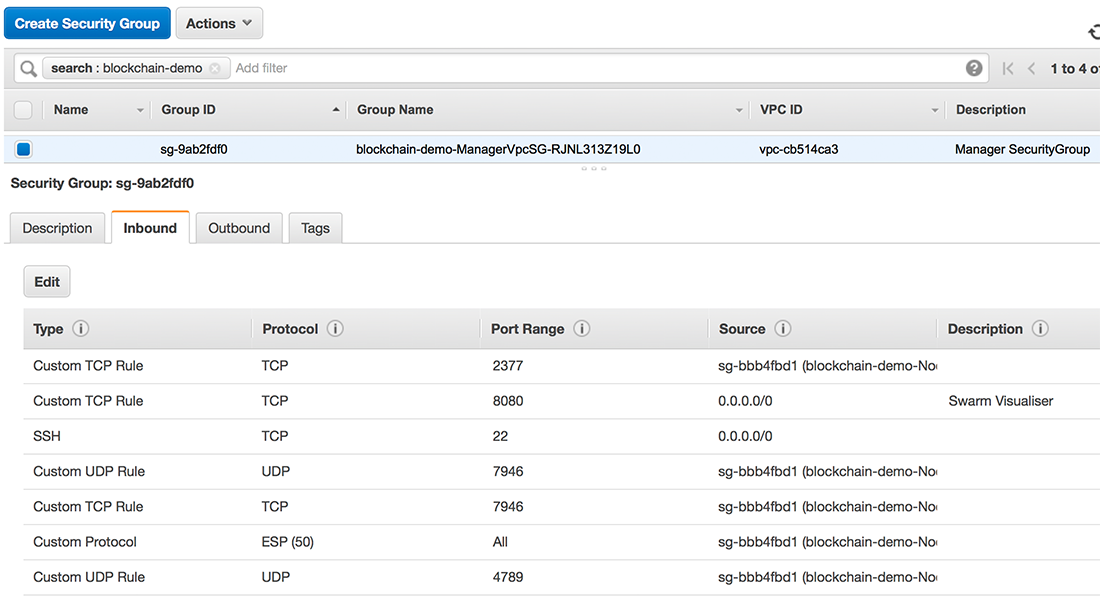Open the Group Name column dropdown arrow

(x=738, y=110)
